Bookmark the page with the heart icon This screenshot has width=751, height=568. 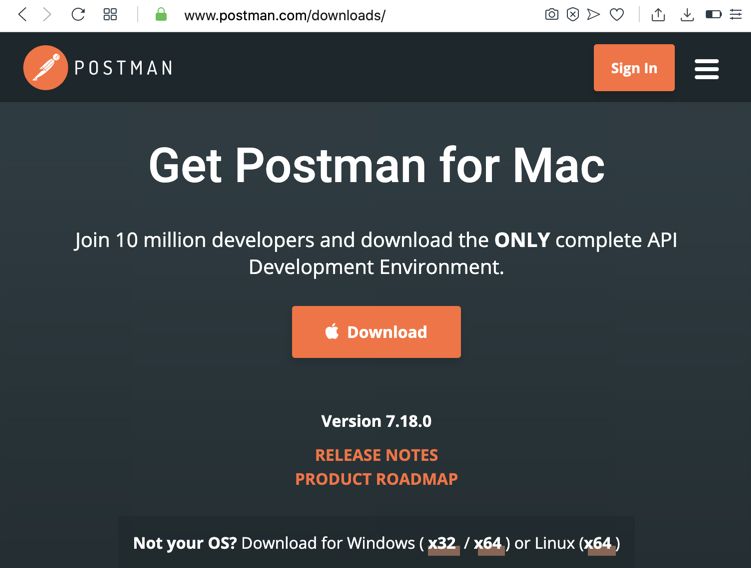click(x=617, y=15)
